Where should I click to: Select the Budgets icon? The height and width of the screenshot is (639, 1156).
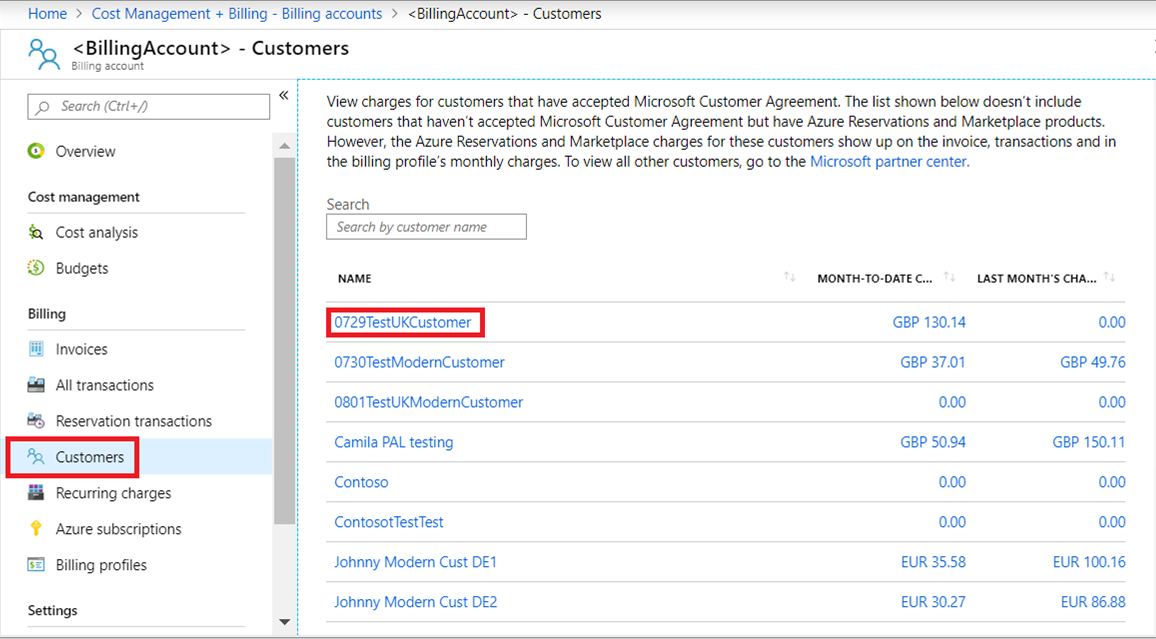coord(37,268)
